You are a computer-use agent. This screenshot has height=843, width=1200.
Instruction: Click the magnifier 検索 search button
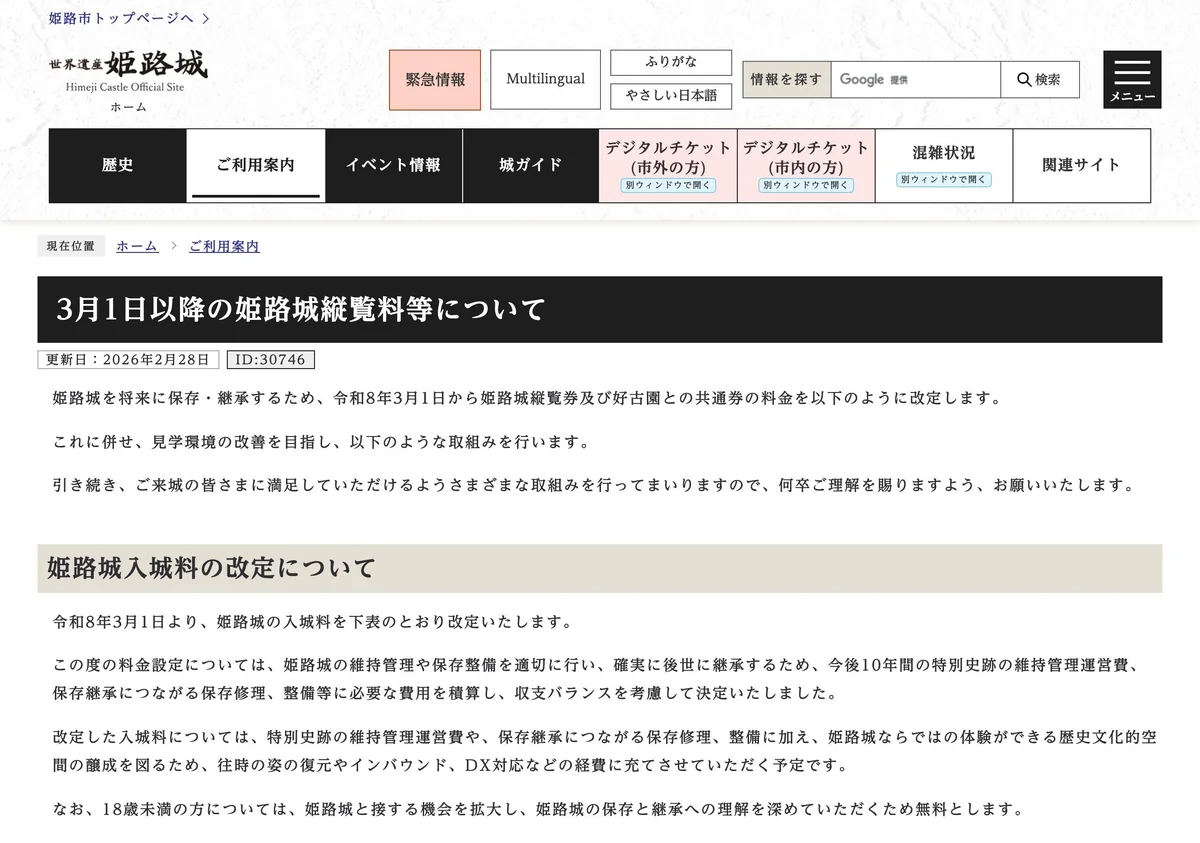pos(1039,80)
